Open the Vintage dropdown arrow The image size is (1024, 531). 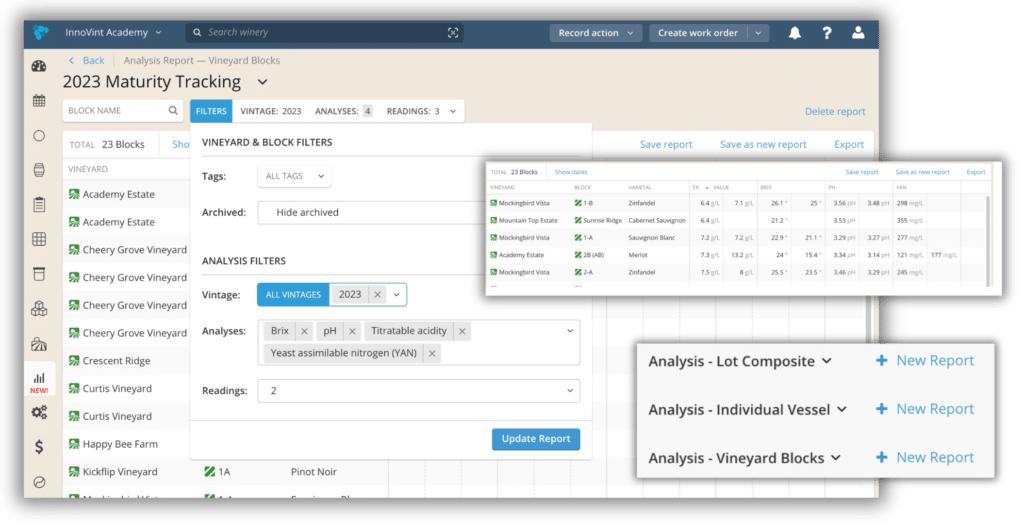click(x=396, y=295)
